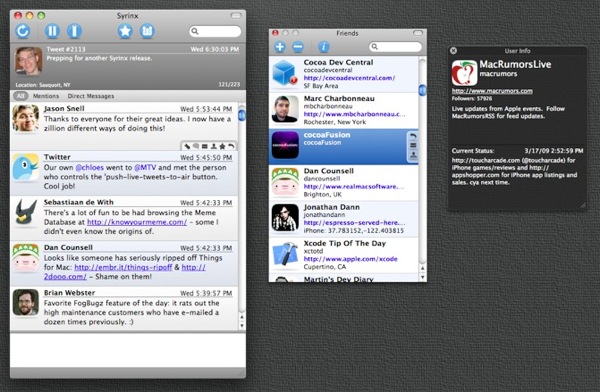Viewport: 600px width, 392px height.
Task: Open the mbcharbonneau website link
Action: click(354, 114)
